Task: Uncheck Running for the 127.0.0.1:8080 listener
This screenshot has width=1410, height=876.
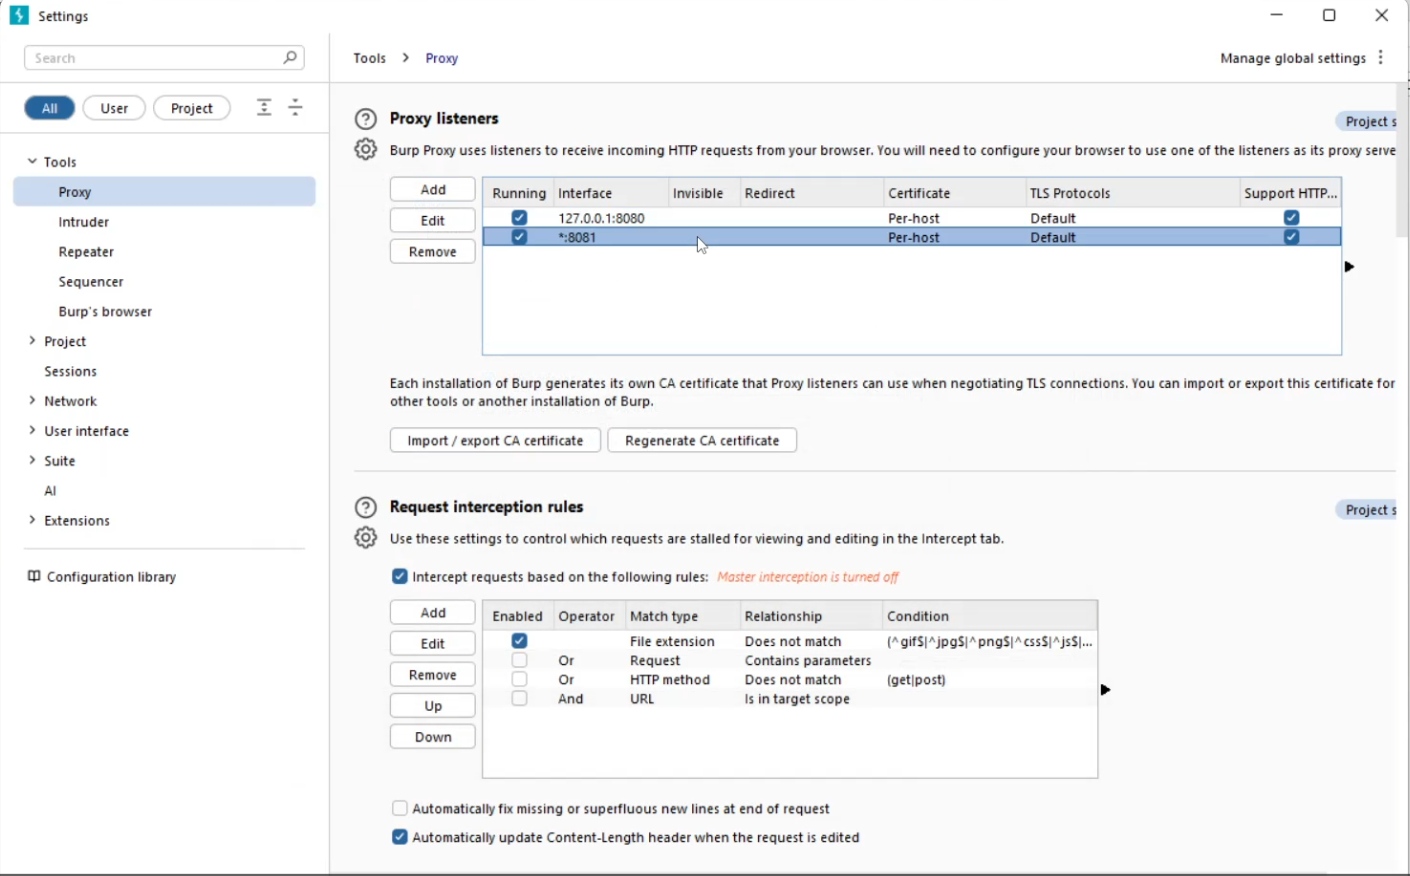Action: click(519, 218)
